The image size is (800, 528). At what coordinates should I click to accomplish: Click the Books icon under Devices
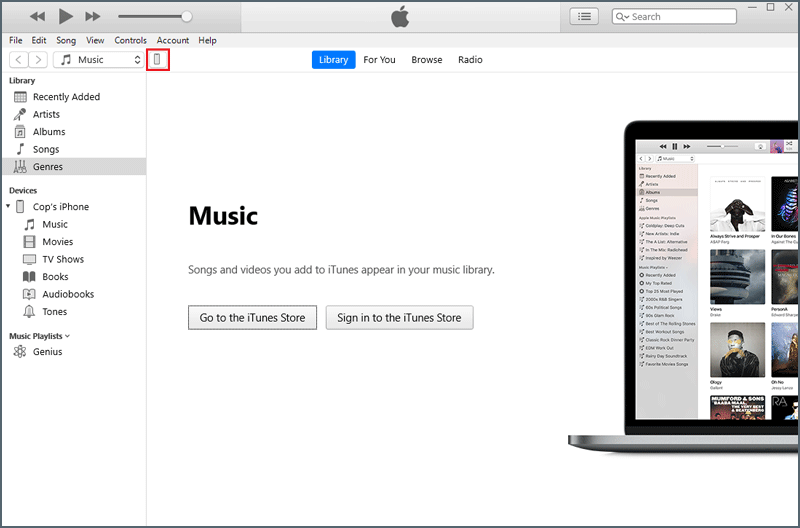coord(30,276)
